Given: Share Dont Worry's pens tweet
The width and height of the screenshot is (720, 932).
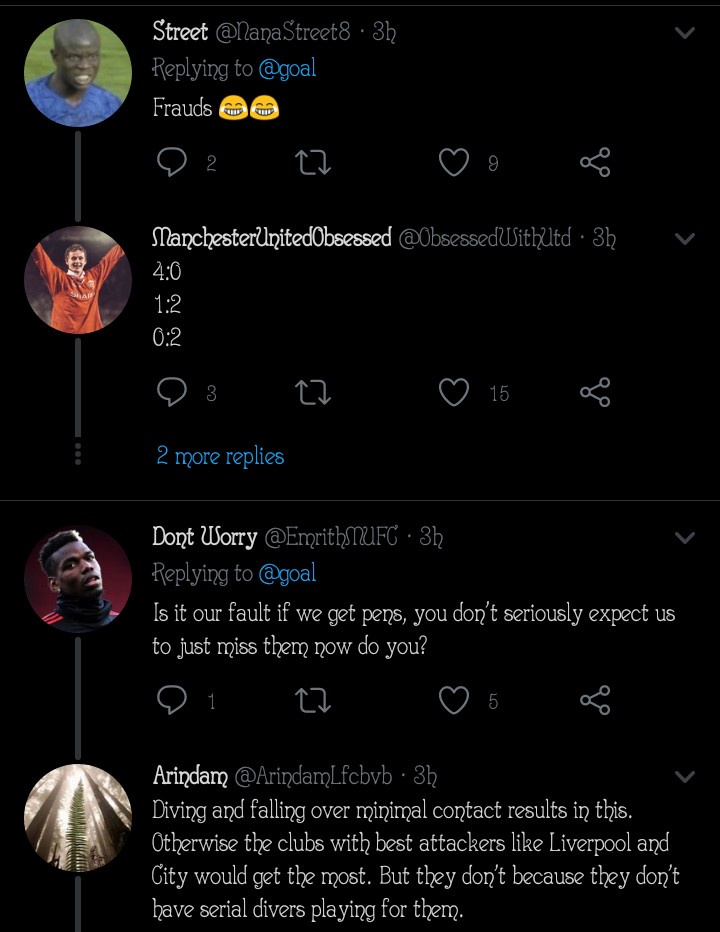Looking at the screenshot, I should [595, 700].
